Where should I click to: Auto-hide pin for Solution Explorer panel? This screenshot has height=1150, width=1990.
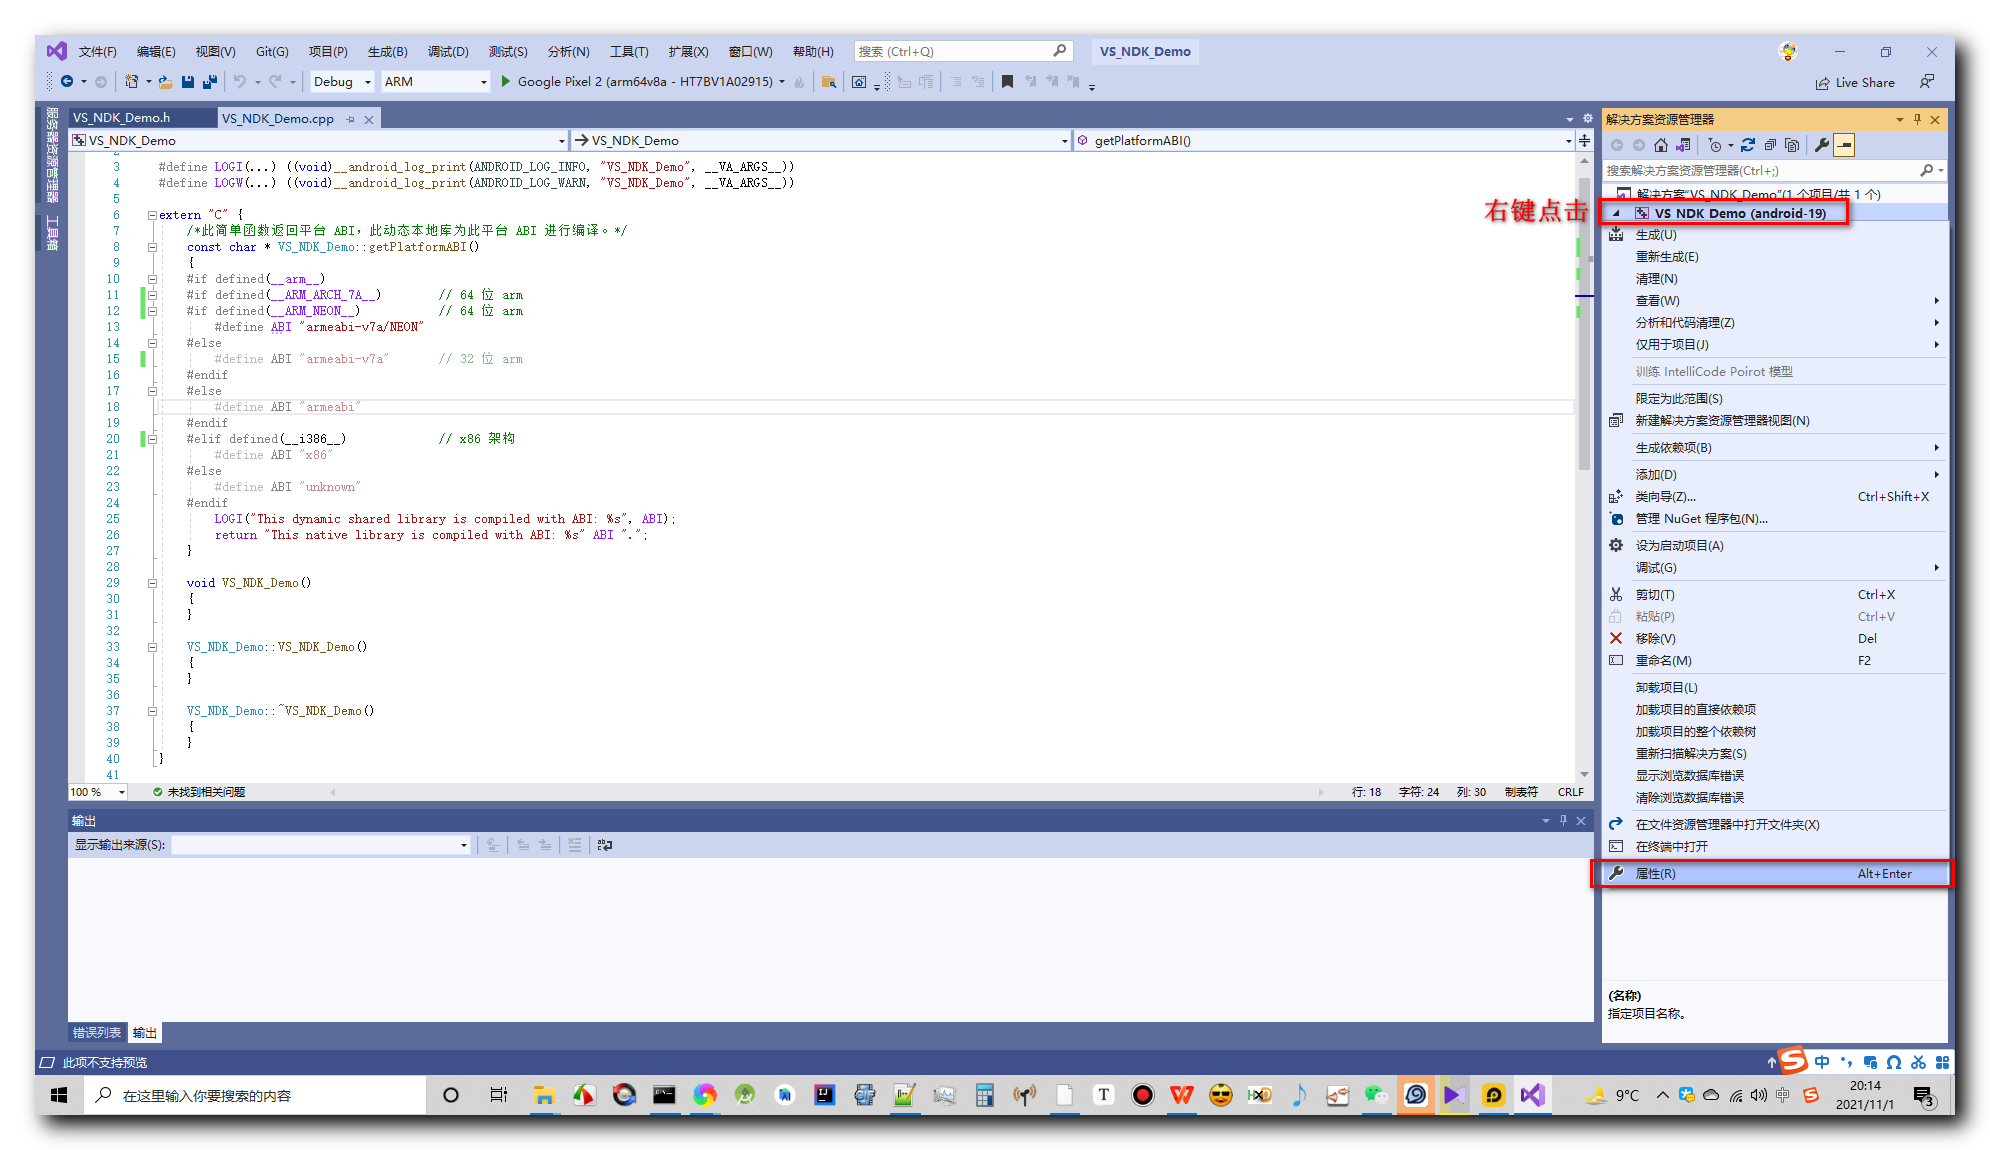tap(1917, 119)
